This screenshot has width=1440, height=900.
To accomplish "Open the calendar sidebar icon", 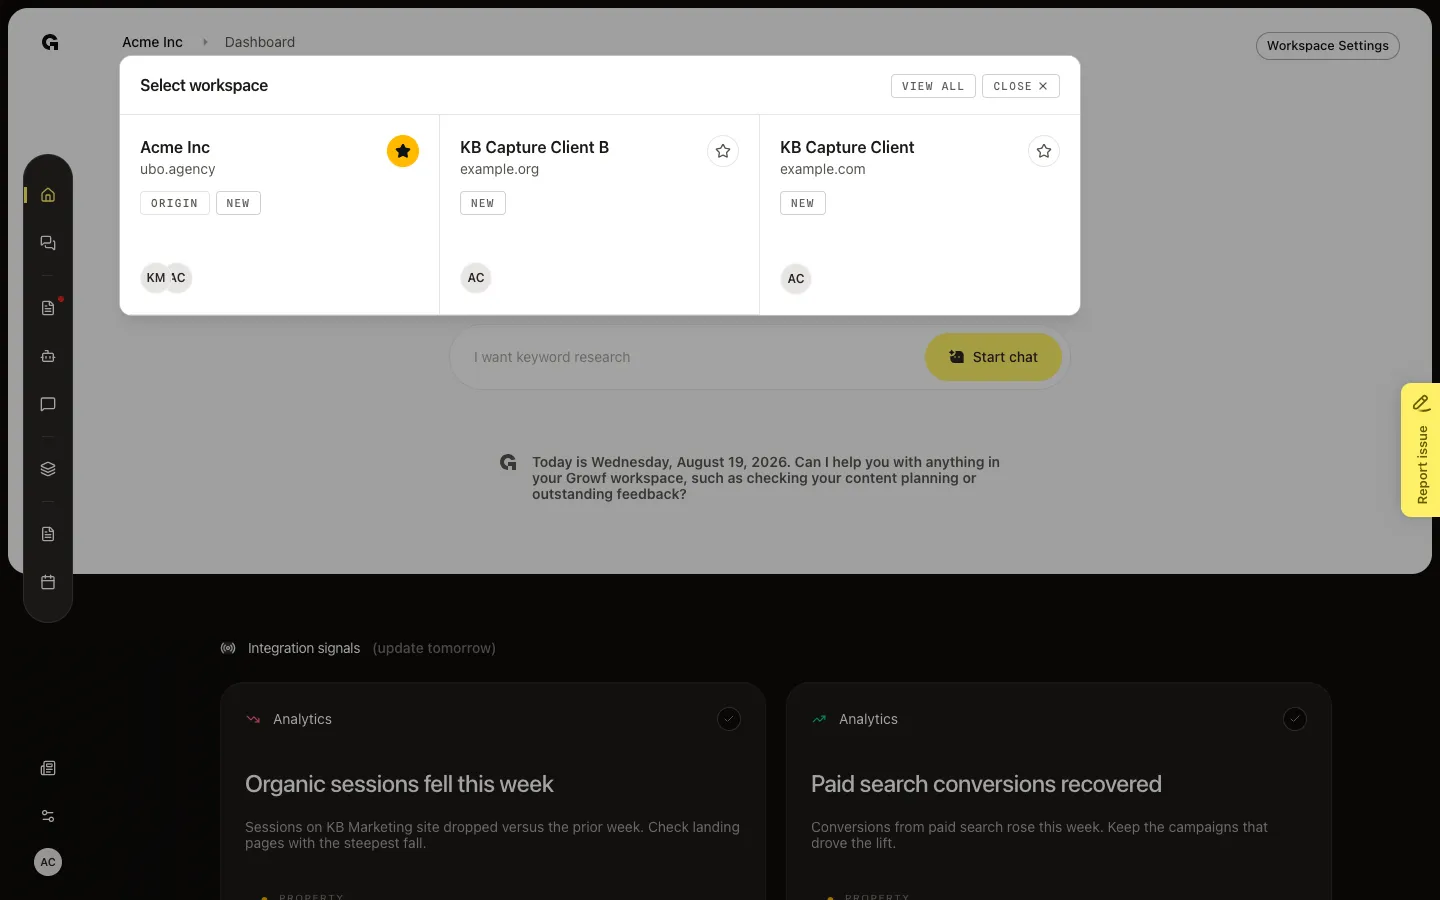I will pos(48,582).
